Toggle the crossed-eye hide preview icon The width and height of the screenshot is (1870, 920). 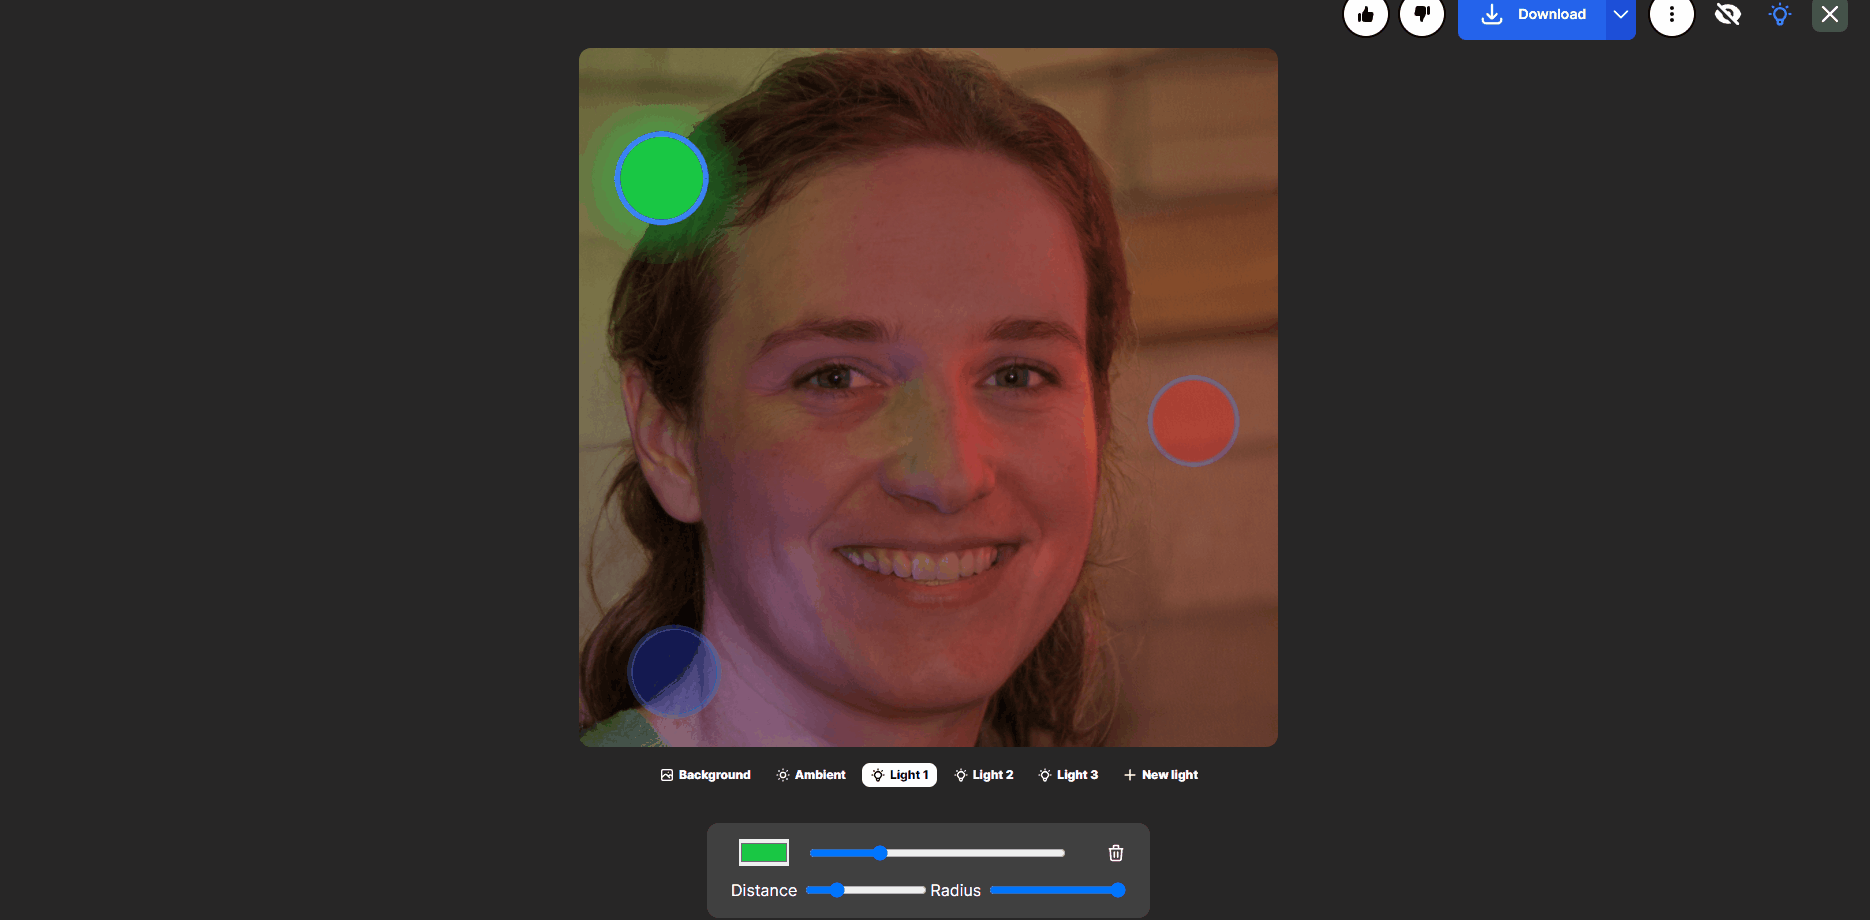click(x=1728, y=14)
